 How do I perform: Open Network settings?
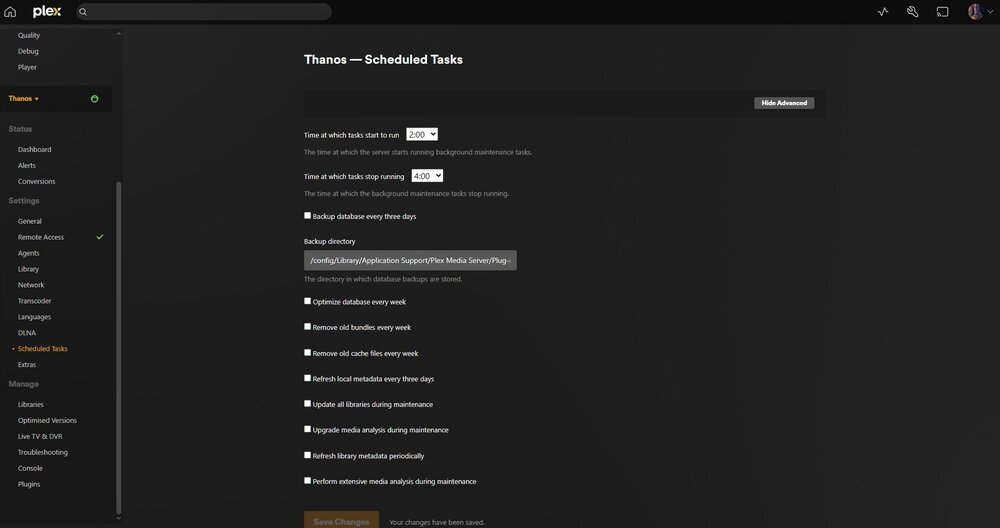[31, 285]
